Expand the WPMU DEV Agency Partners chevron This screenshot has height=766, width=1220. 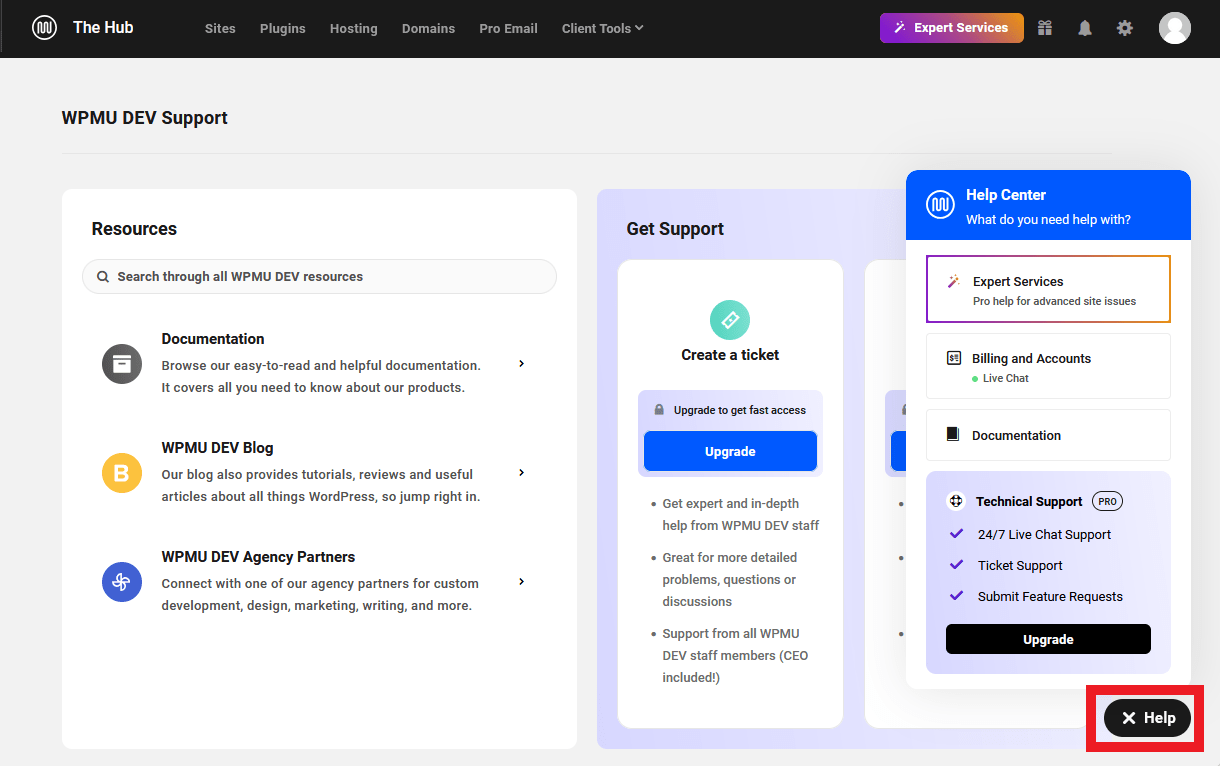(521, 581)
